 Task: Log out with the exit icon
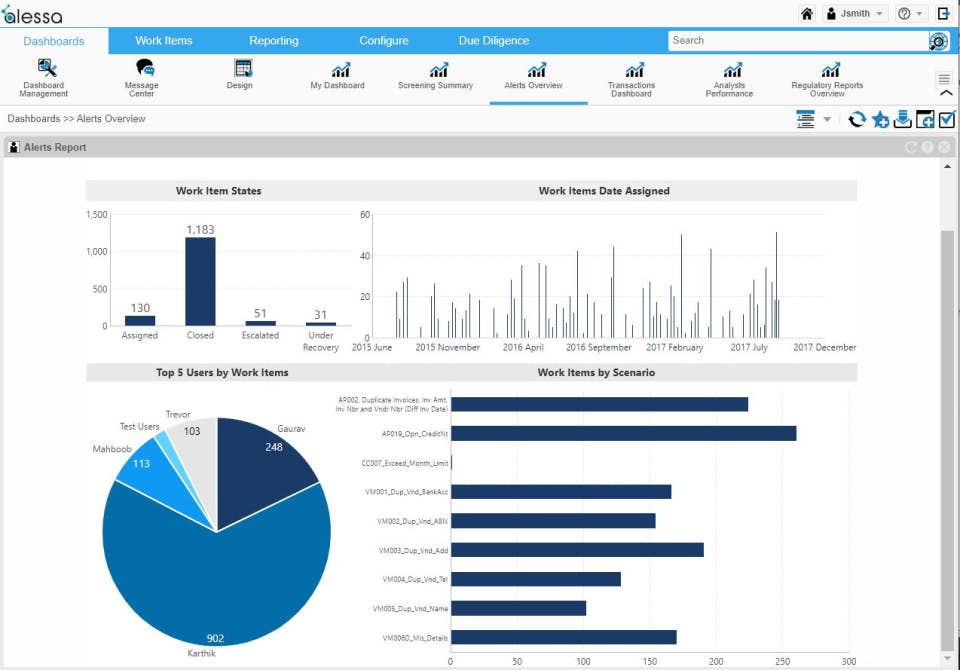point(943,13)
